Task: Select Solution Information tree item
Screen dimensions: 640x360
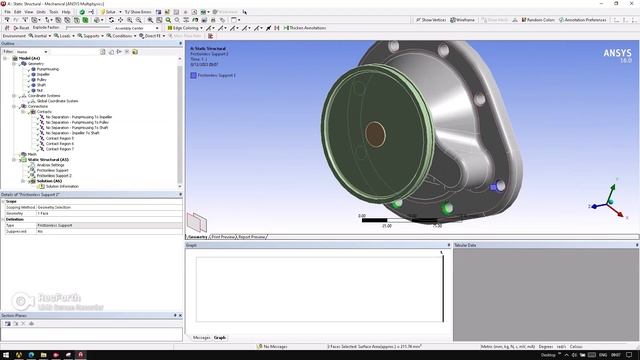Action: [62, 186]
